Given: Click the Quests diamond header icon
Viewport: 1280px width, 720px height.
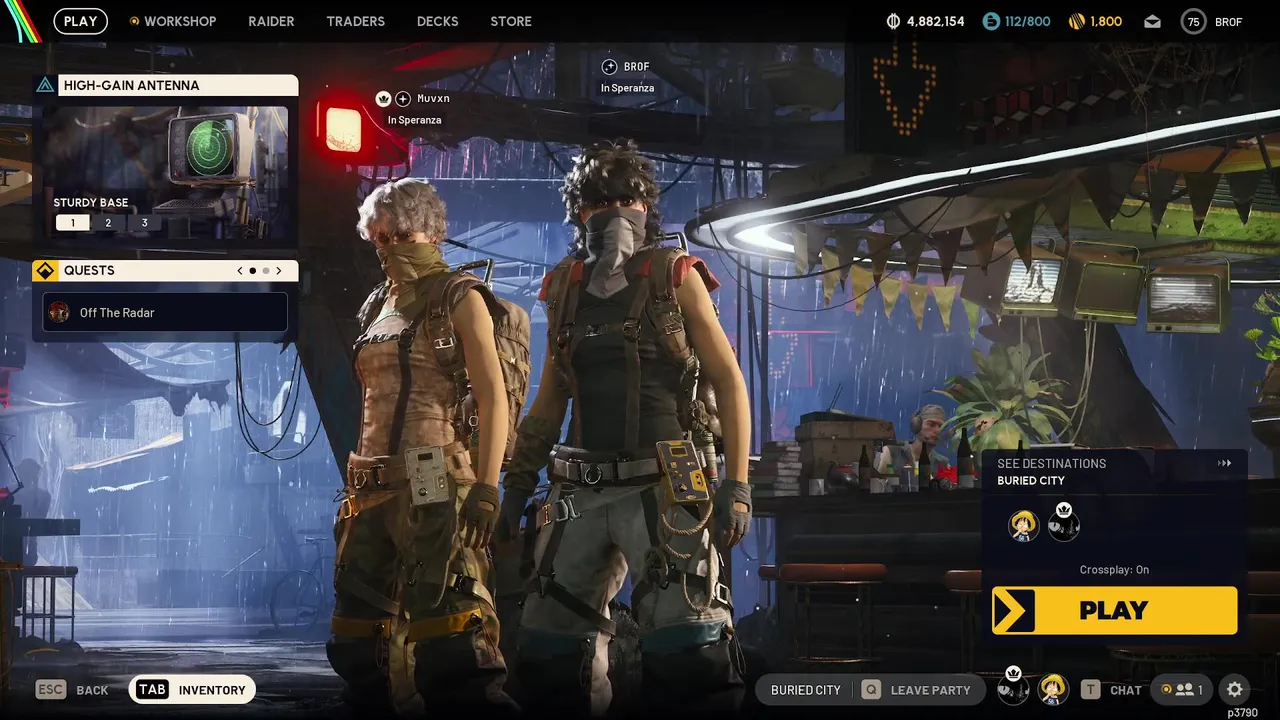Looking at the screenshot, I should click(45, 271).
